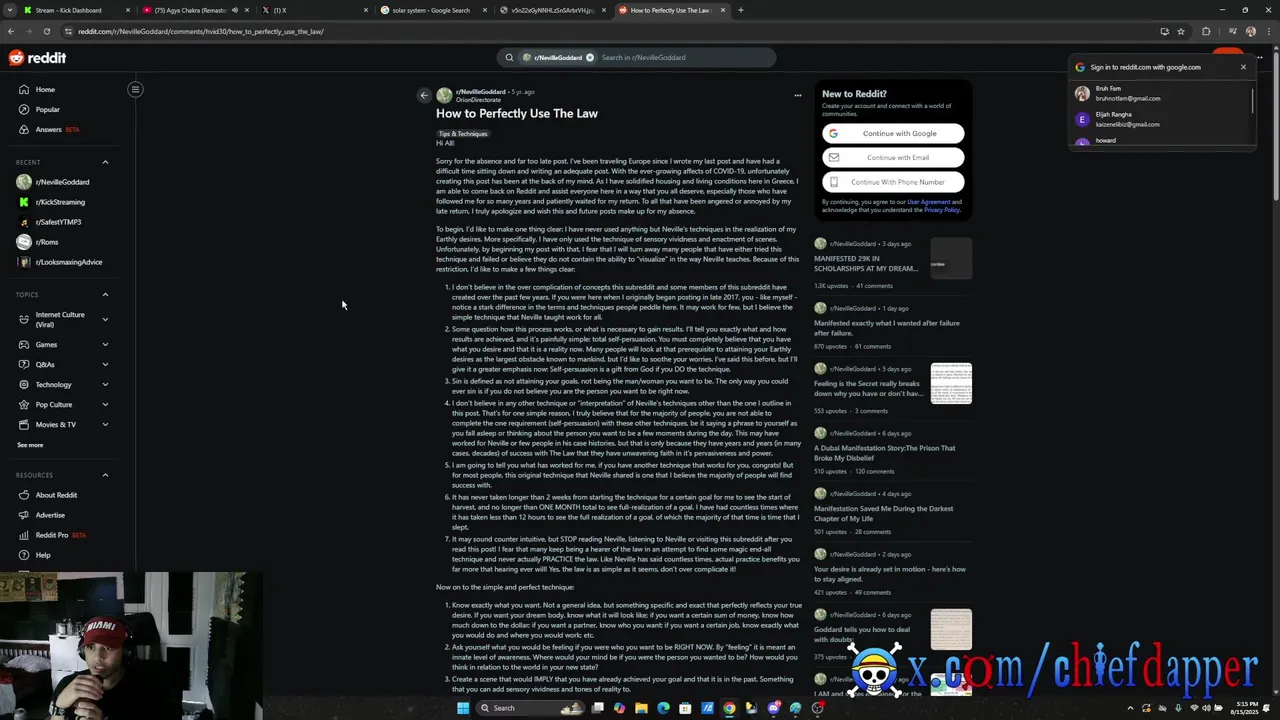
Task: Select Elijah Rangha Google account
Action: pyautogui.click(x=1160, y=119)
